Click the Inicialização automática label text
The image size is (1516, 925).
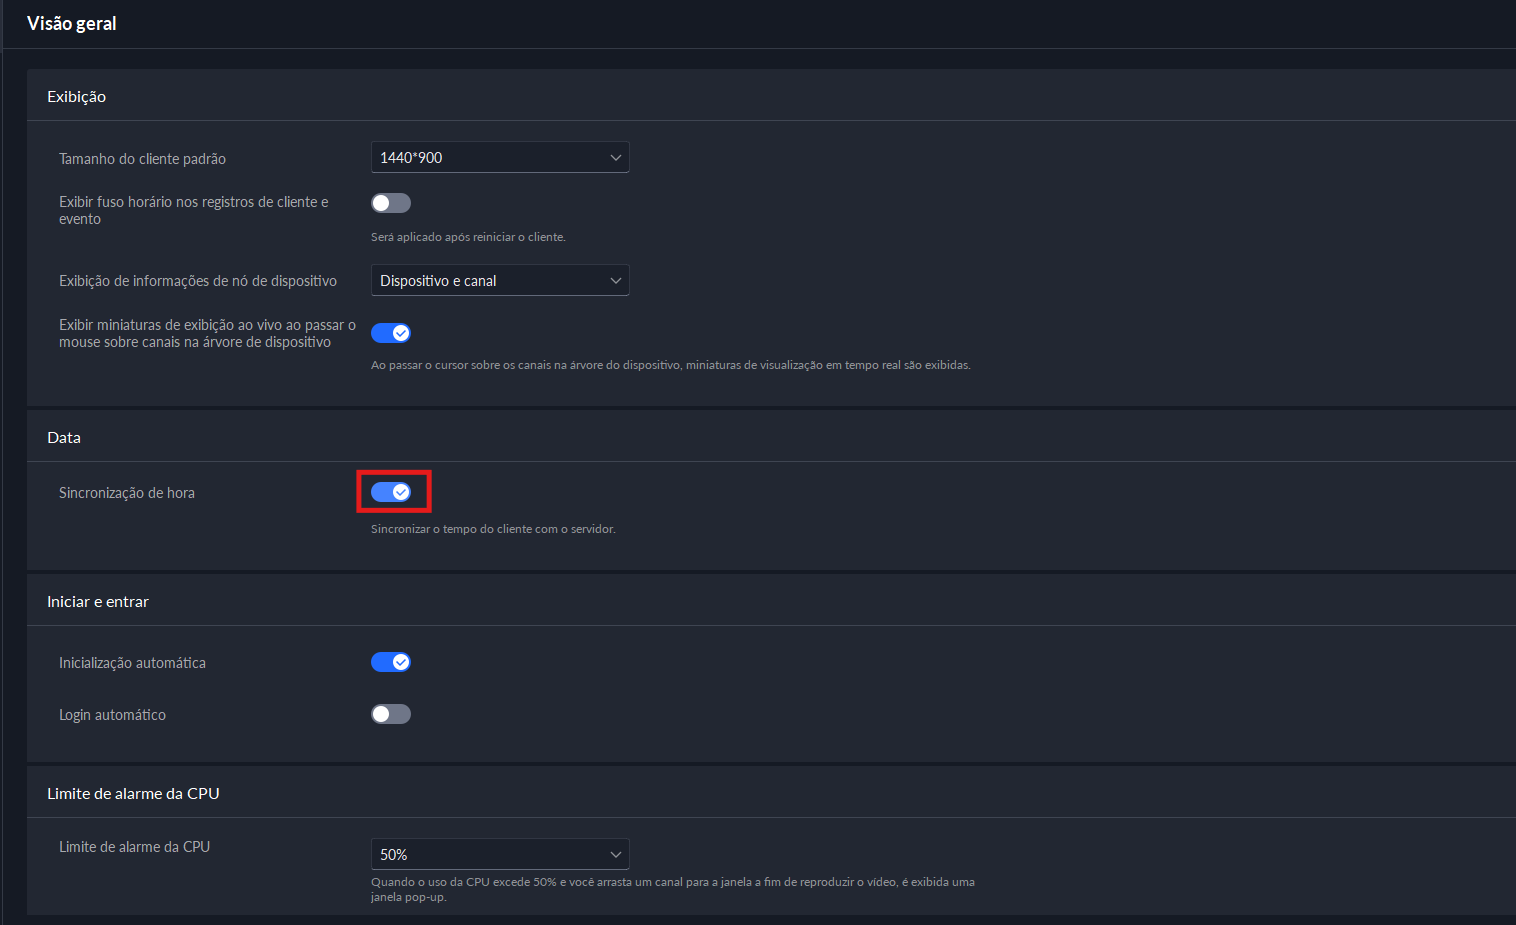tap(132, 663)
